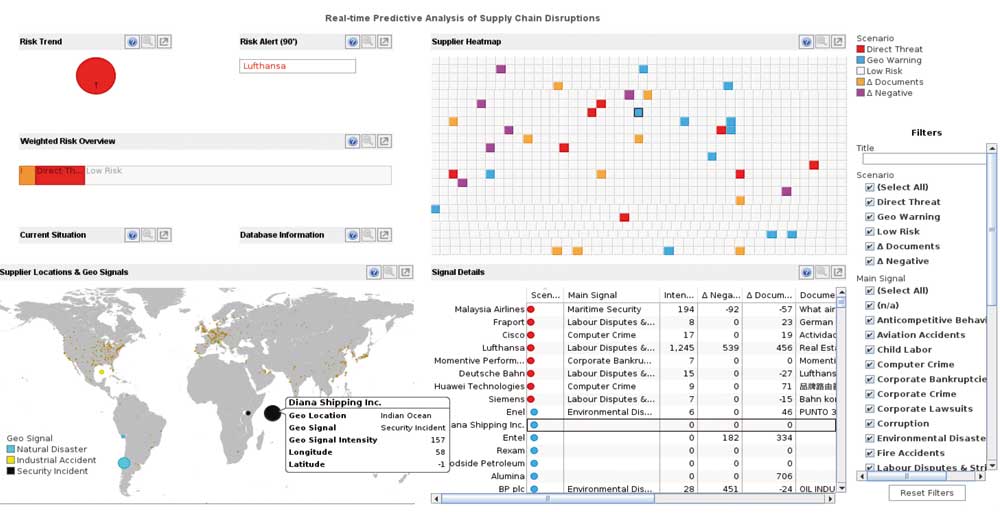This screenshot has height=521, width=1000.
Task: Select the Deutsche Bahn table row
Action: 633,374
